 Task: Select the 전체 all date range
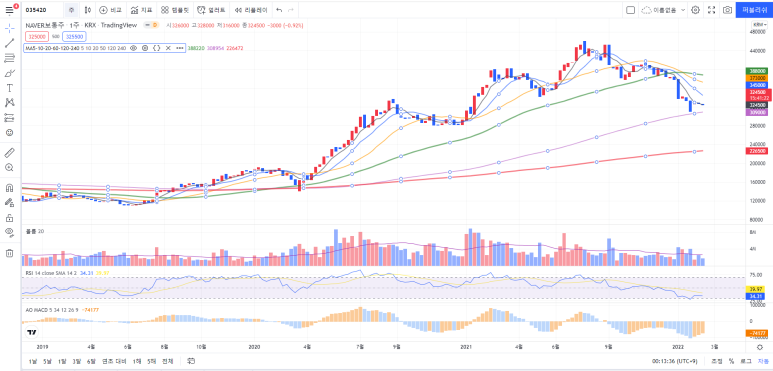(168, 361)
